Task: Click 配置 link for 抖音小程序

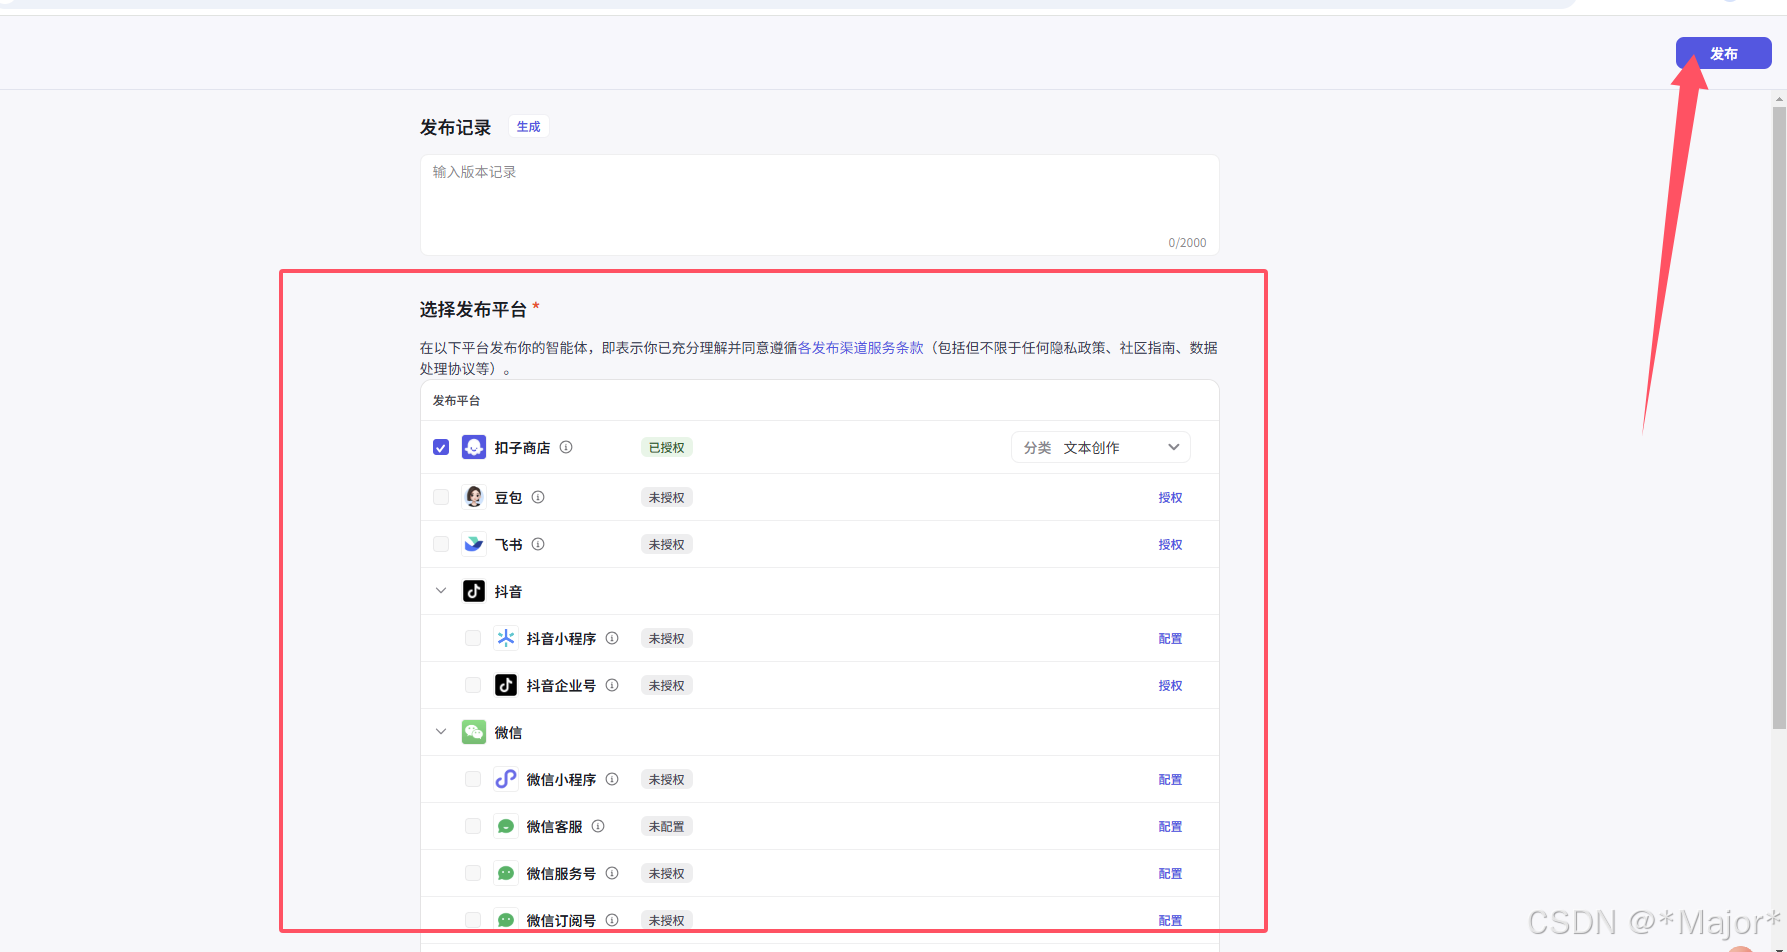Action: pos(1170,639)
